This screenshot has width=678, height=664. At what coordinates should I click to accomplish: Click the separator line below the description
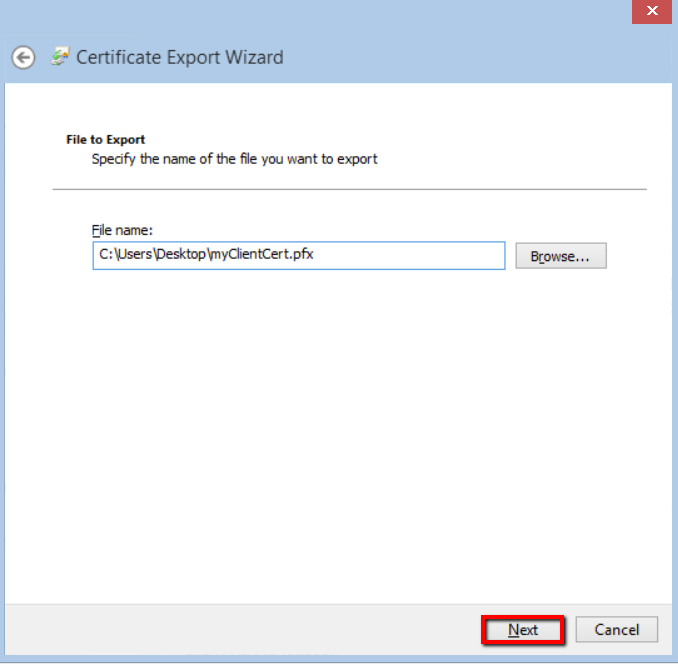click(x=349, y=188)
